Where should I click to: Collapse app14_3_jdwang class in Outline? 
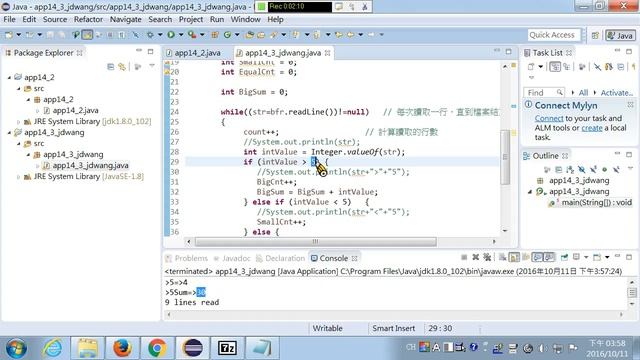pos(530,192)
